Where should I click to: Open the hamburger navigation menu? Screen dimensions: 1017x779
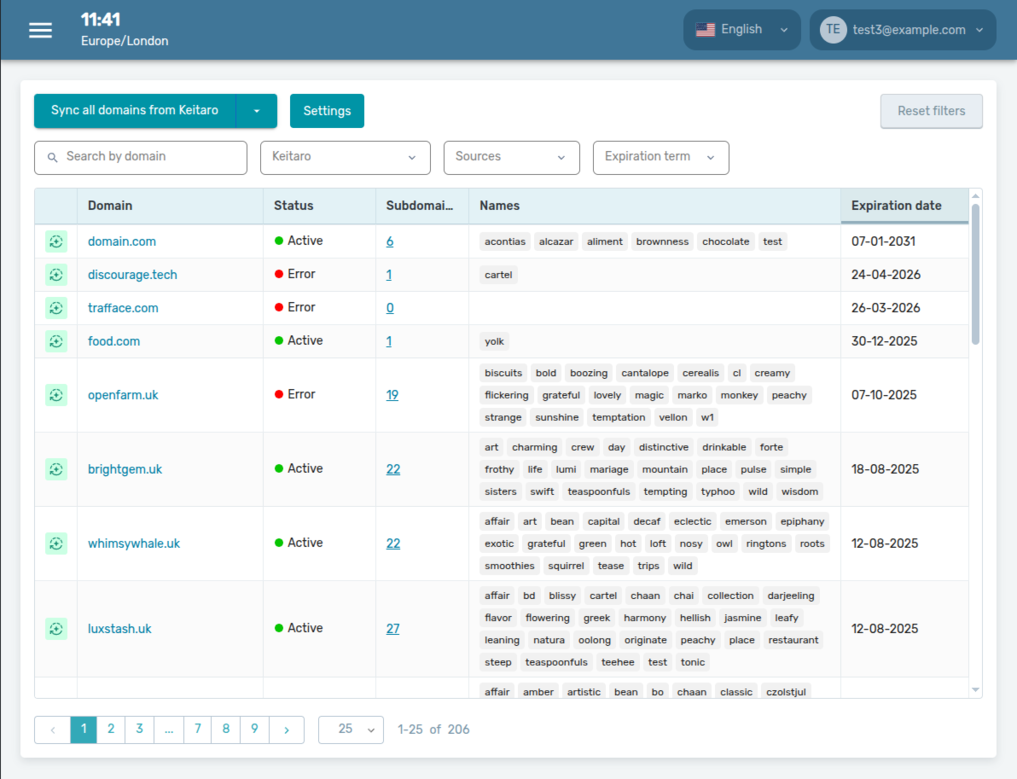[40, 30]
